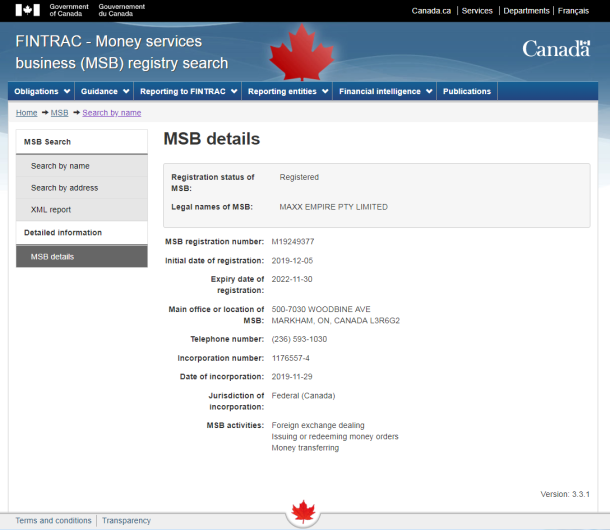Click the MSB details page heading
Image resolution: width=610 pixels, height=530 pixels.
click(212, 139)
